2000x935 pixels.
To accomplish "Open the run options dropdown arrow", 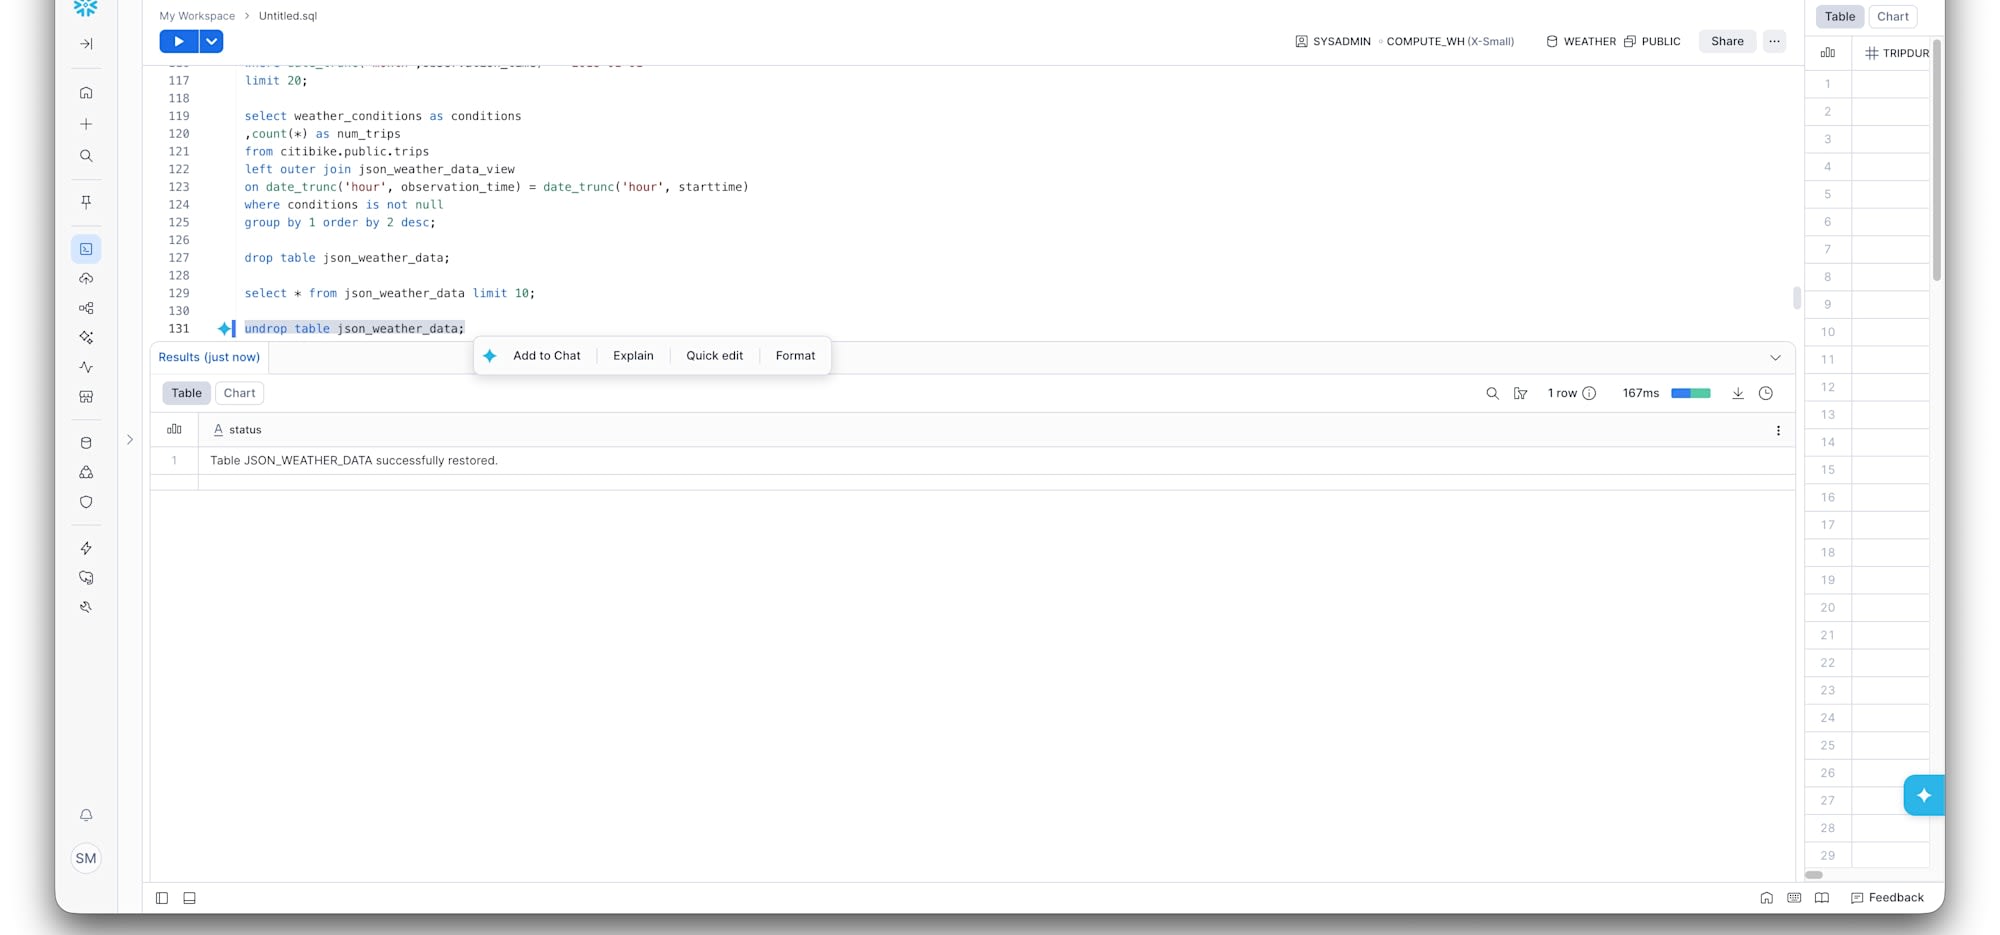I will [x=211, y=41].
